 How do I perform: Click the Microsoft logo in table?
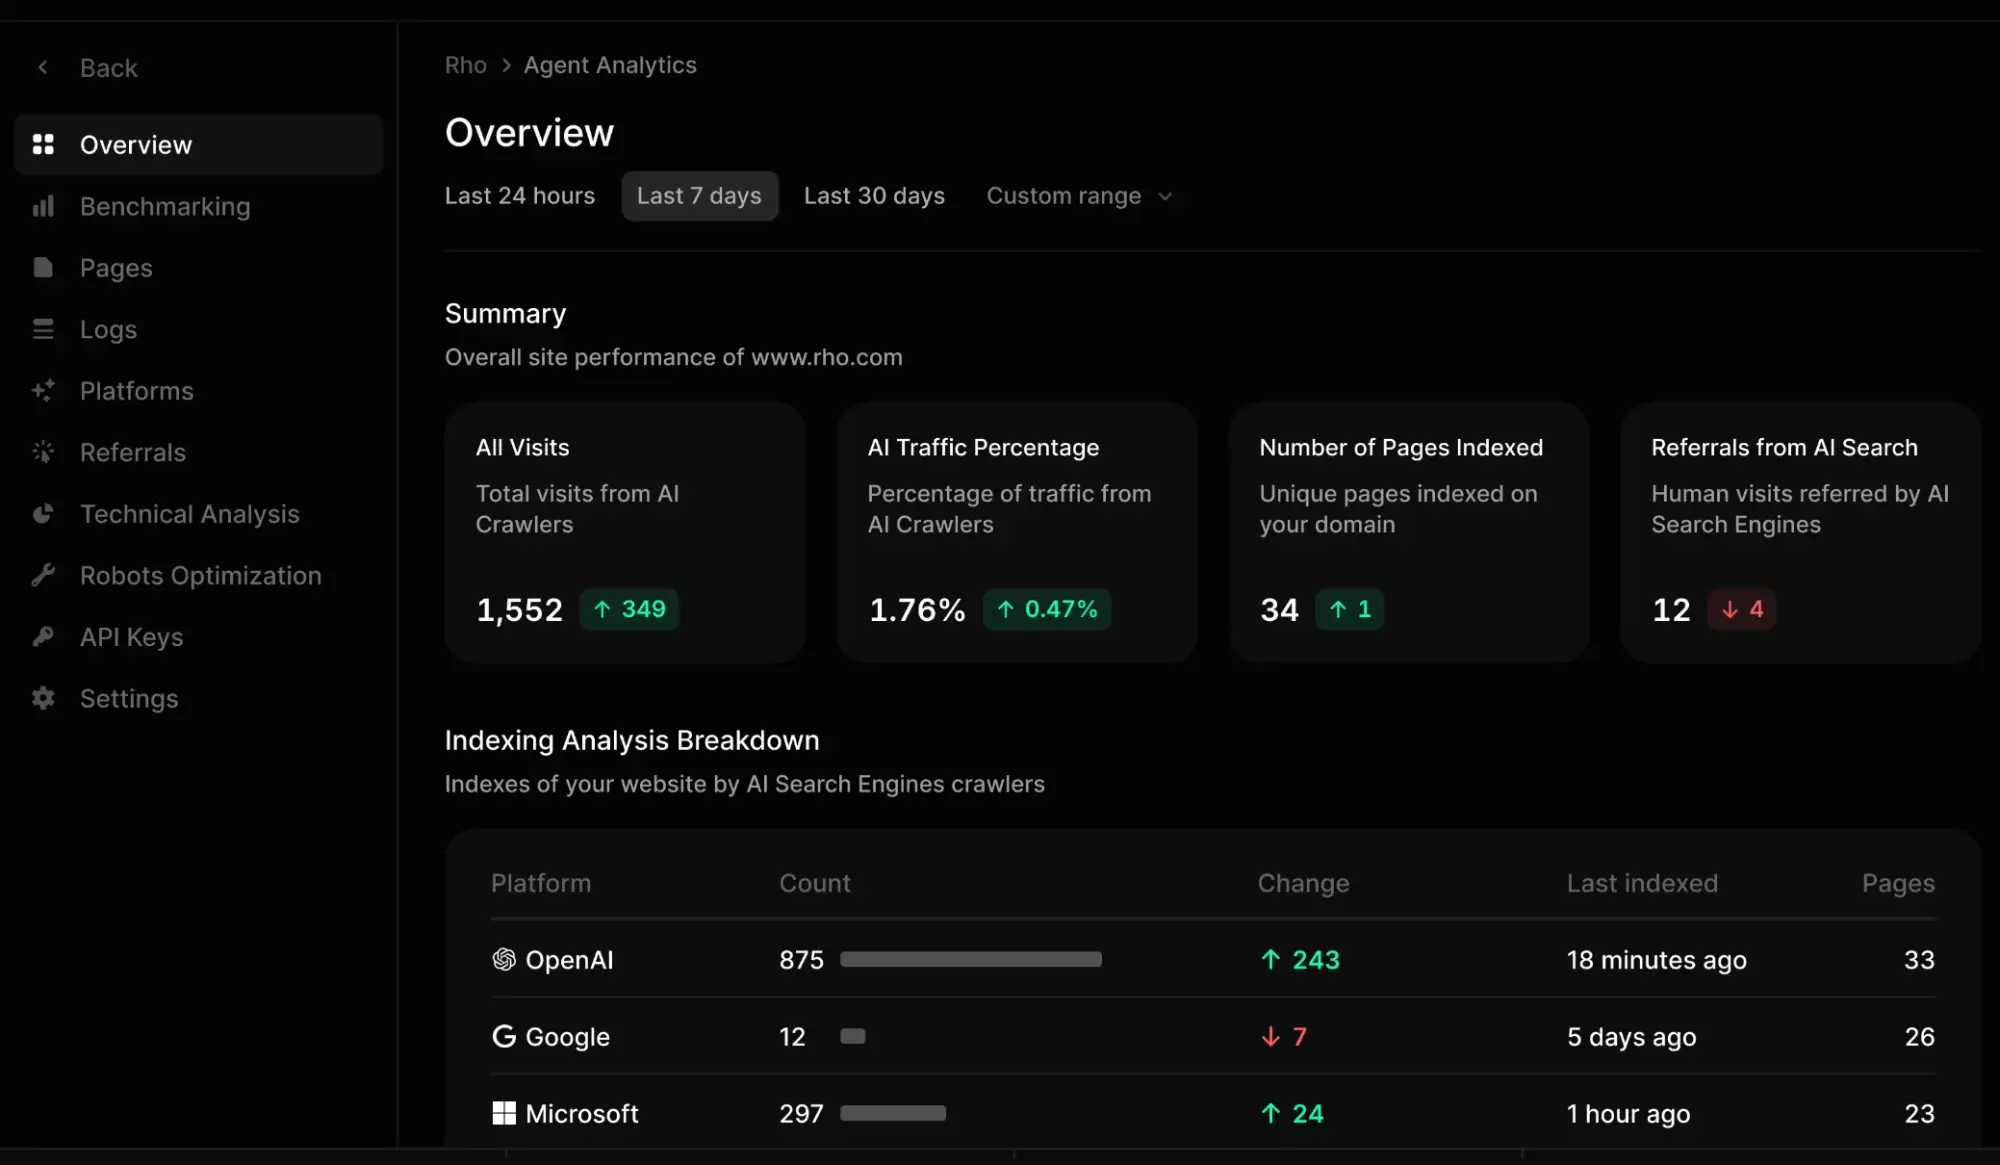coord(504,1113)
